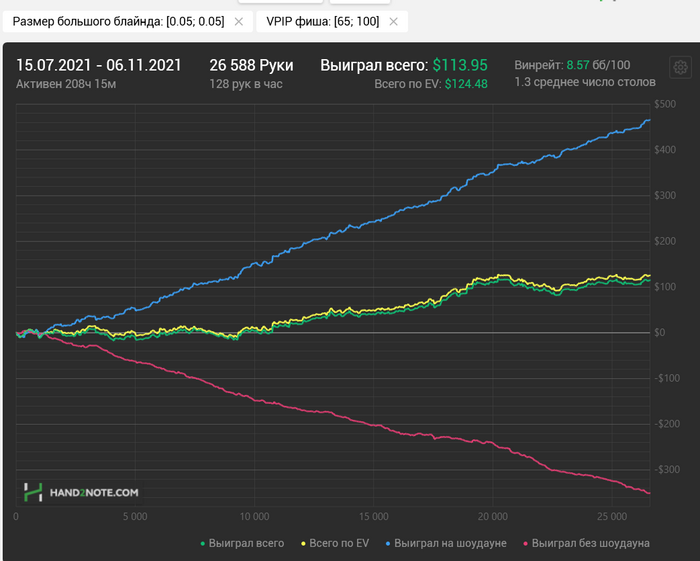This screenshot has width=700, height=561.
Task: Toggle the Выиграл без шоудауна legend series
Action: pyautogui.click(x=586, y=543)
